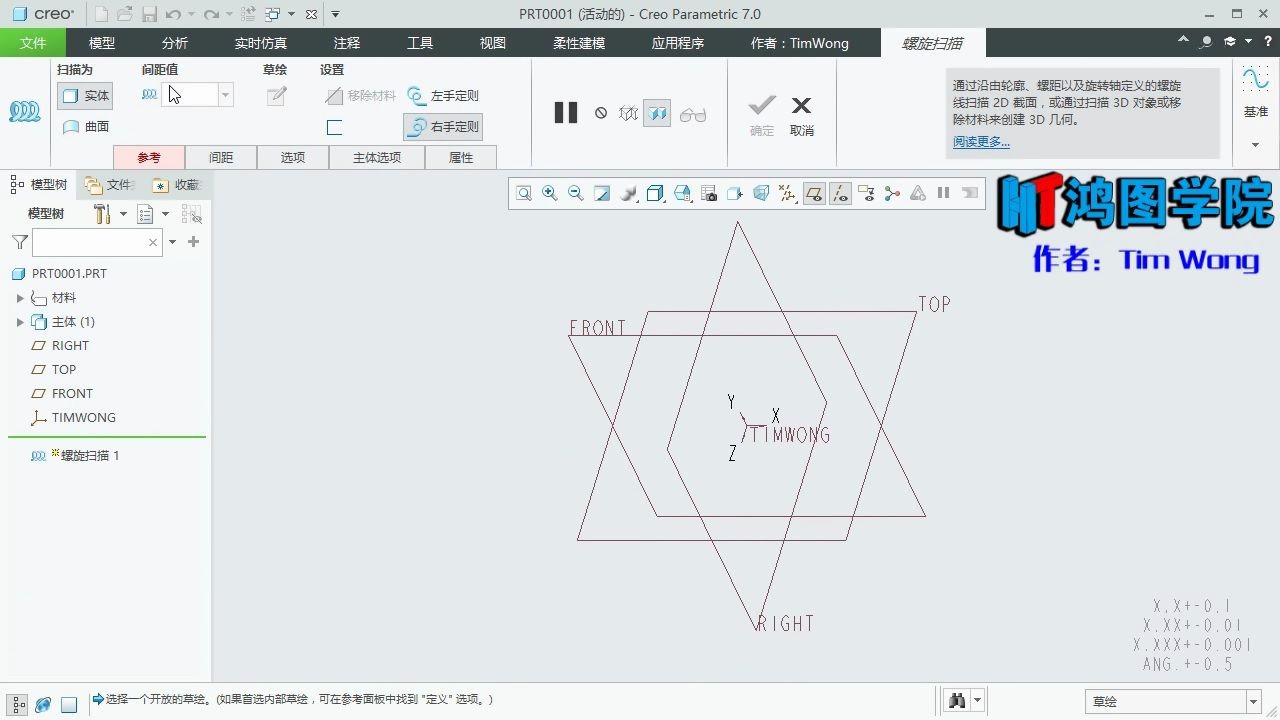Viewport: 1280px width, 720px height.
Task: Click the pause icon in graphics toolbar
Action: pos(943,194)
